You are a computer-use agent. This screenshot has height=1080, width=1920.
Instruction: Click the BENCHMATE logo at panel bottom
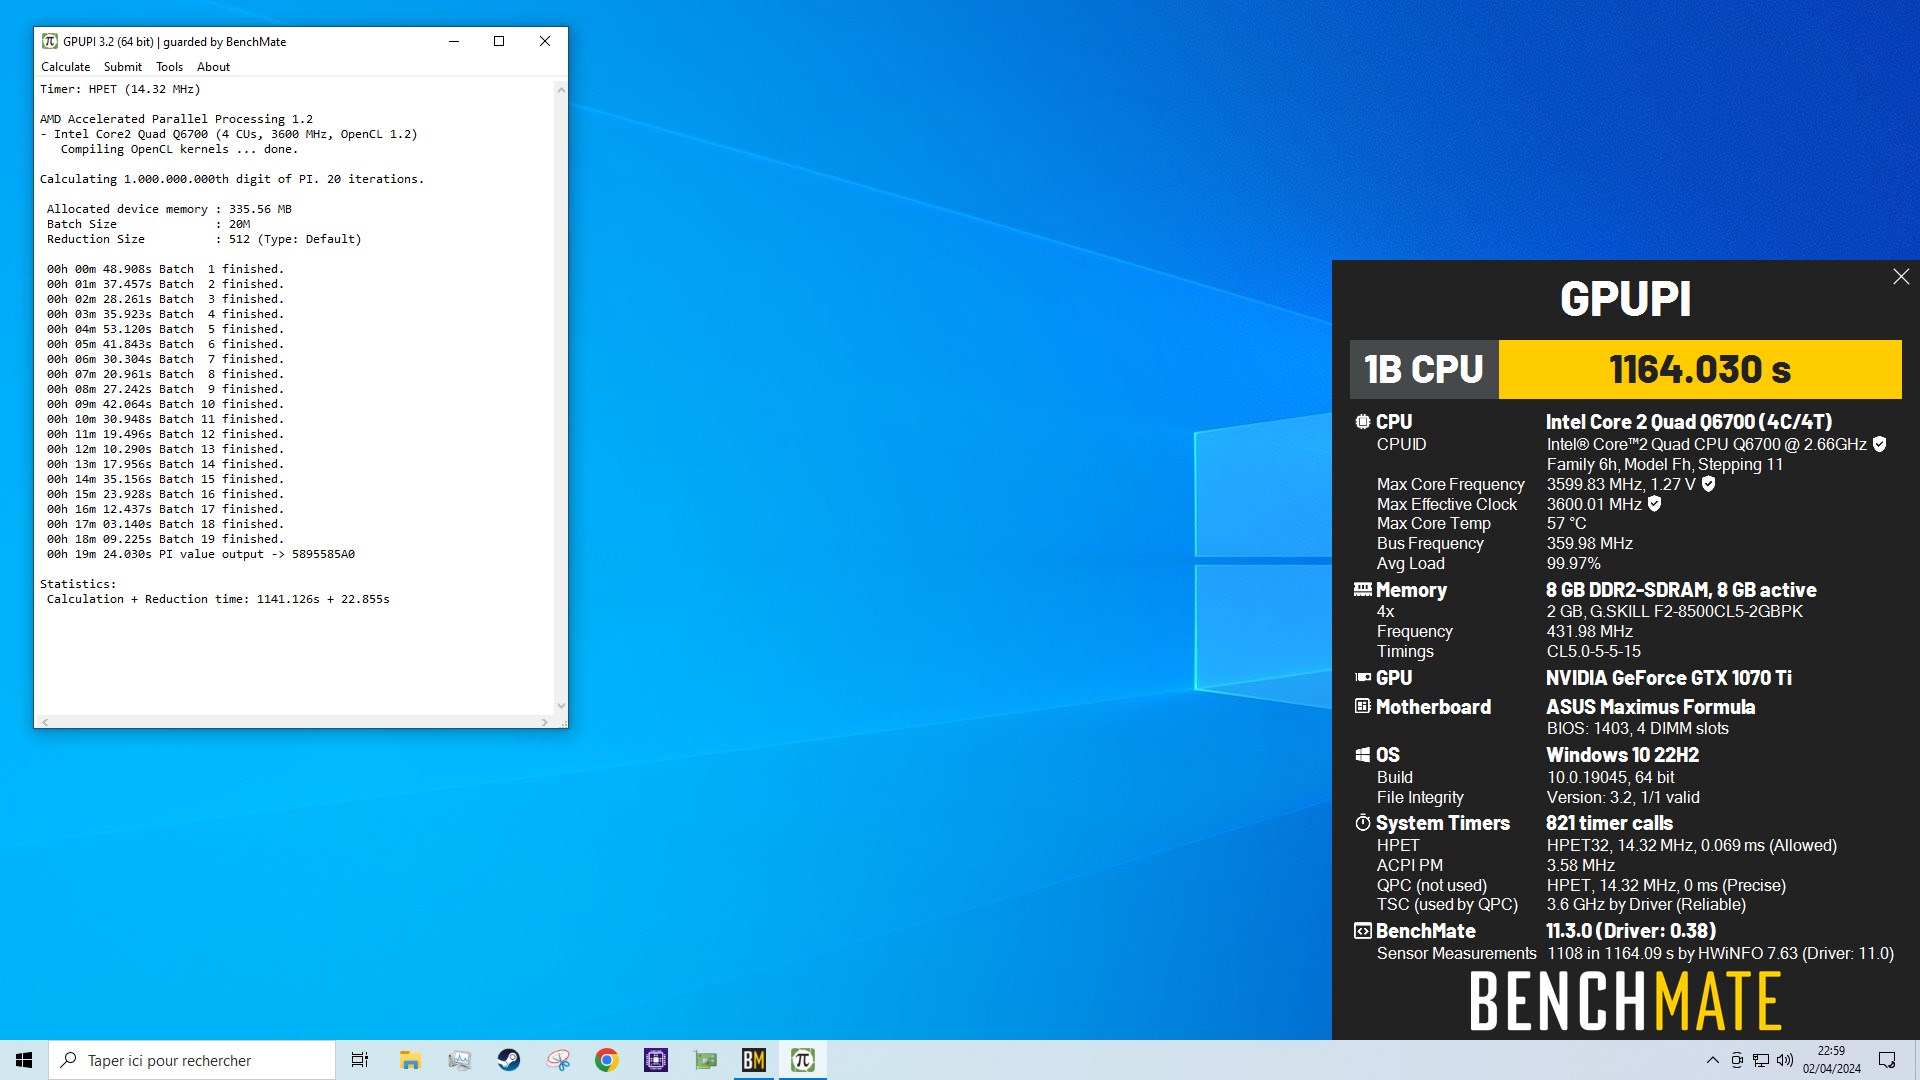tap(1625, 1001)
